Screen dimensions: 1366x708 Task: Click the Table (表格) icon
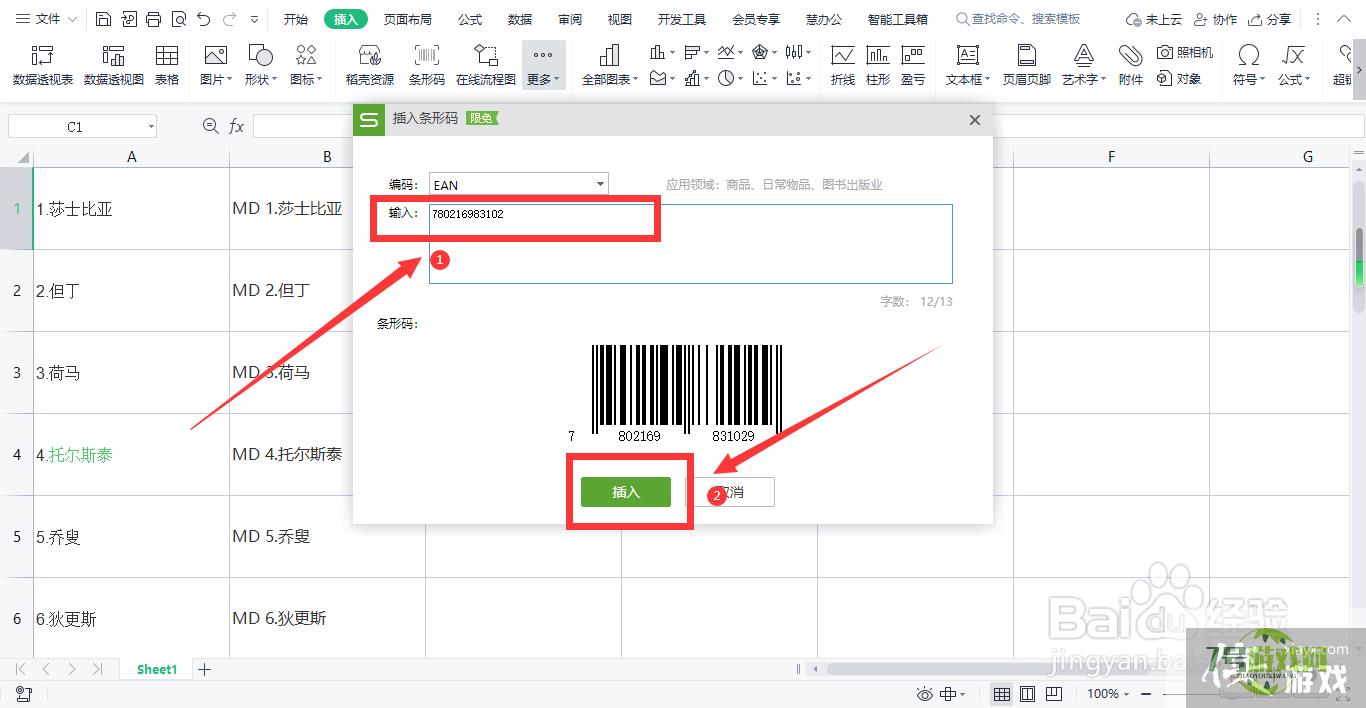167,65
